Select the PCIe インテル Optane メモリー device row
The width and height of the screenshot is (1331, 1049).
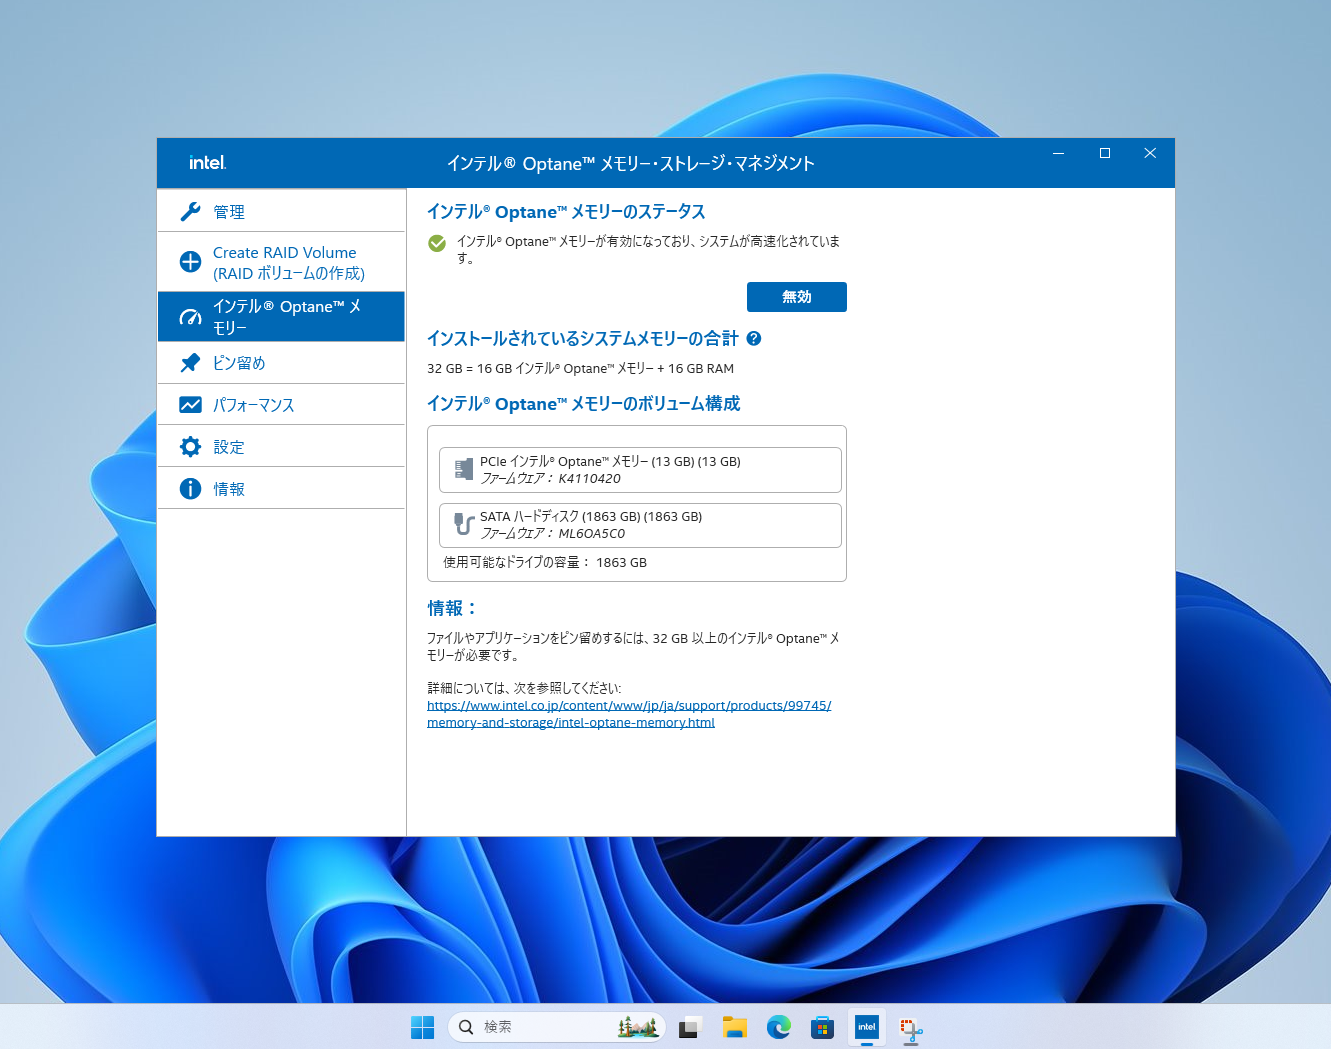coord(640,470)
